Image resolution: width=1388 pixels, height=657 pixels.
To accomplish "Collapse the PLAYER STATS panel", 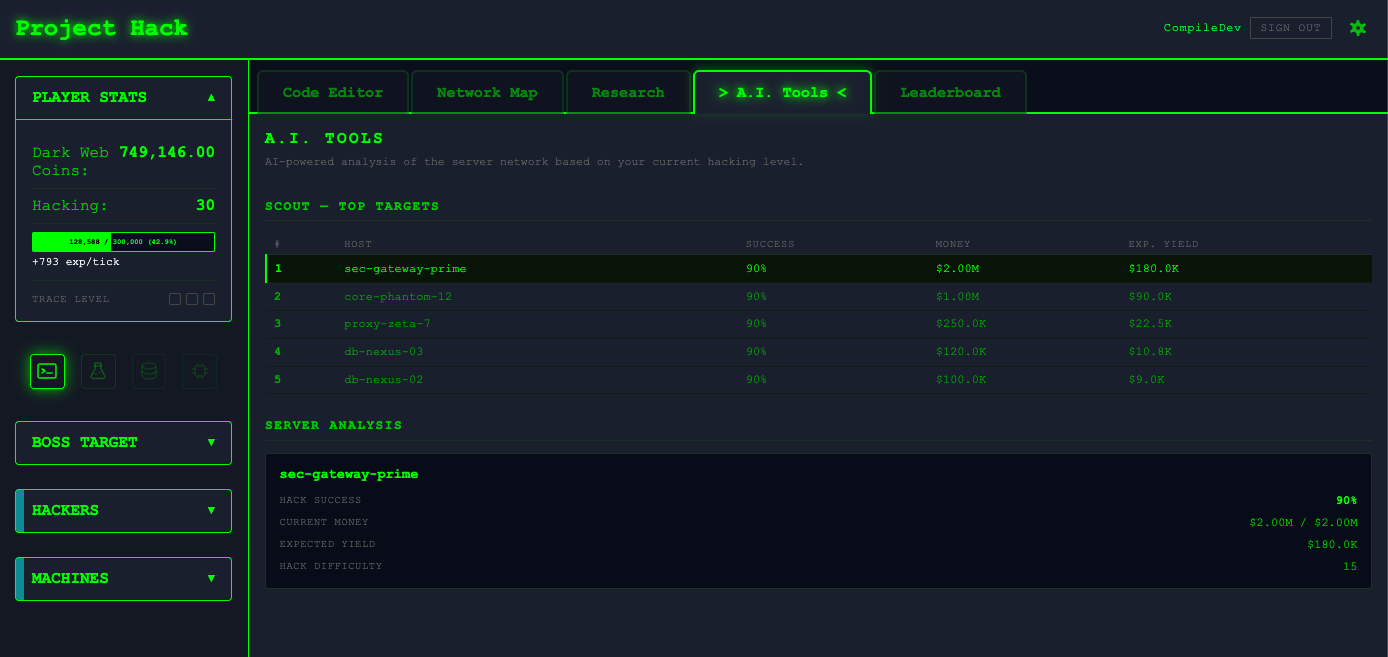I will [211, 97].
